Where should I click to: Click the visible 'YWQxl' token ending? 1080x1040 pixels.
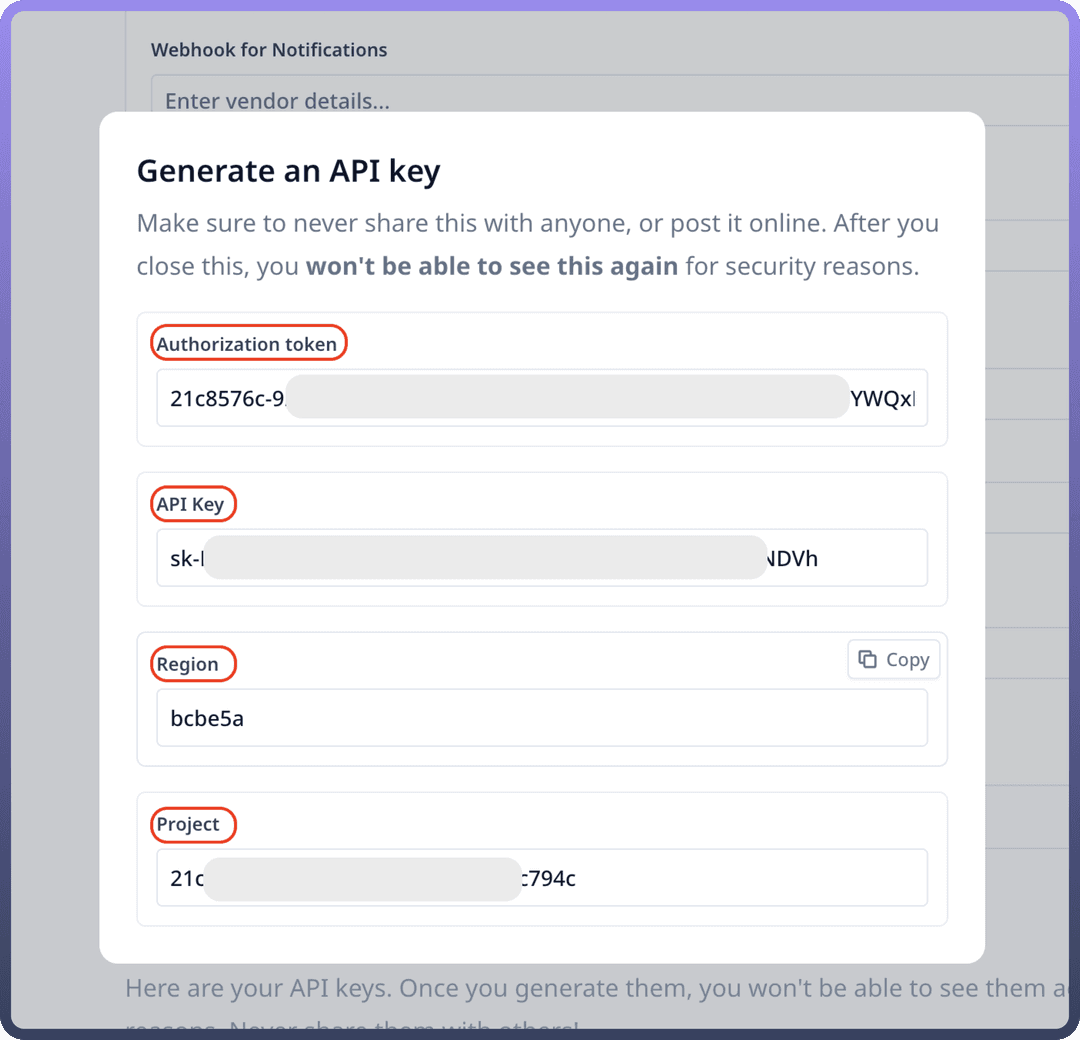tap(882, 398)
